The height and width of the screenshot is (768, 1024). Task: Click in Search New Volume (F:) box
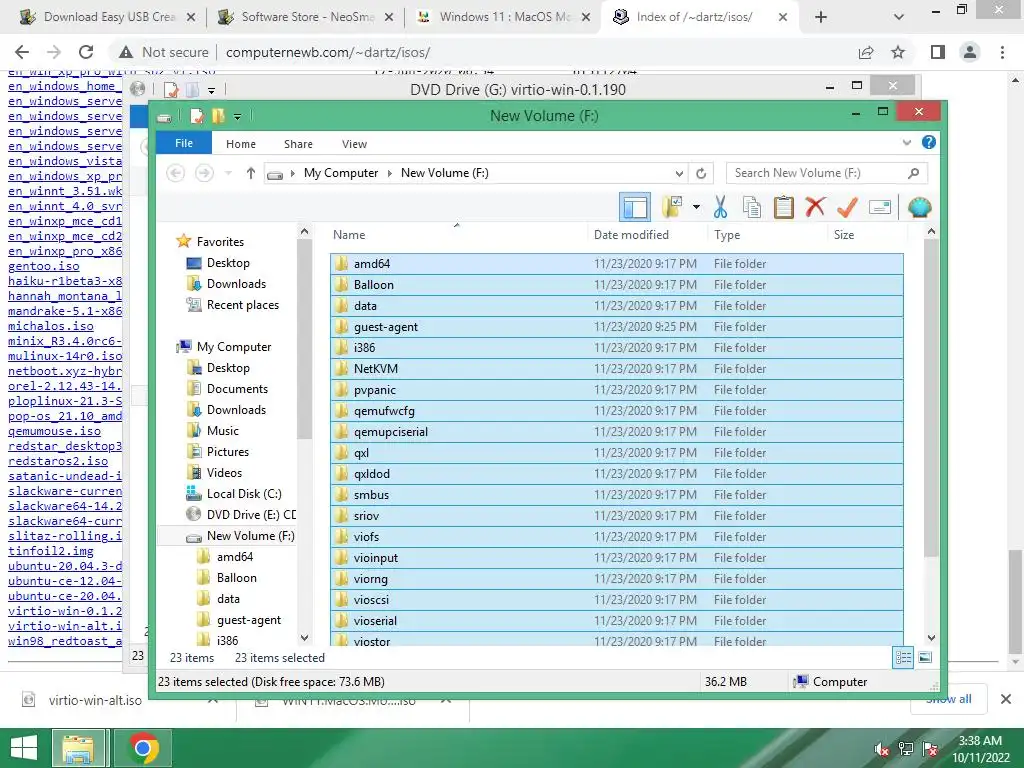pyautogui.click(x=826, y=173)
